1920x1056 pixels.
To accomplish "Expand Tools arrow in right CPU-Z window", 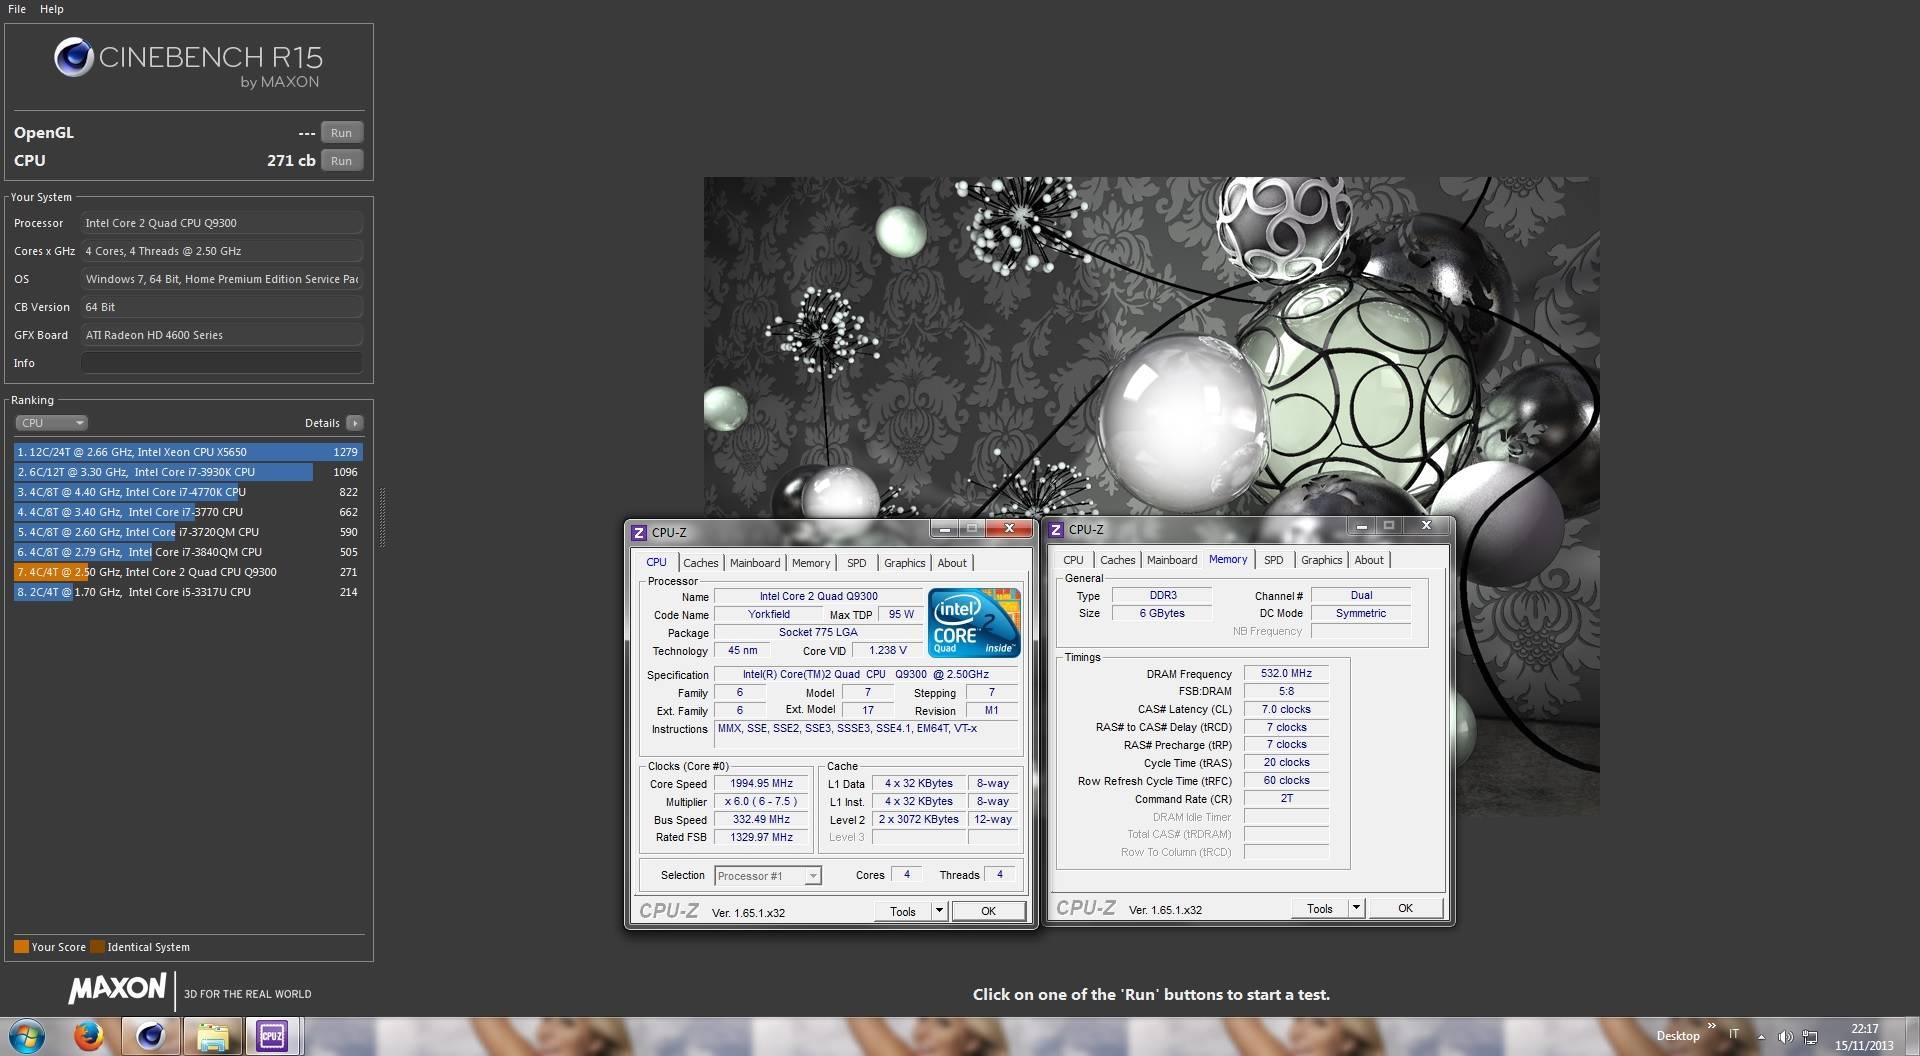I will click(1356, 908).
